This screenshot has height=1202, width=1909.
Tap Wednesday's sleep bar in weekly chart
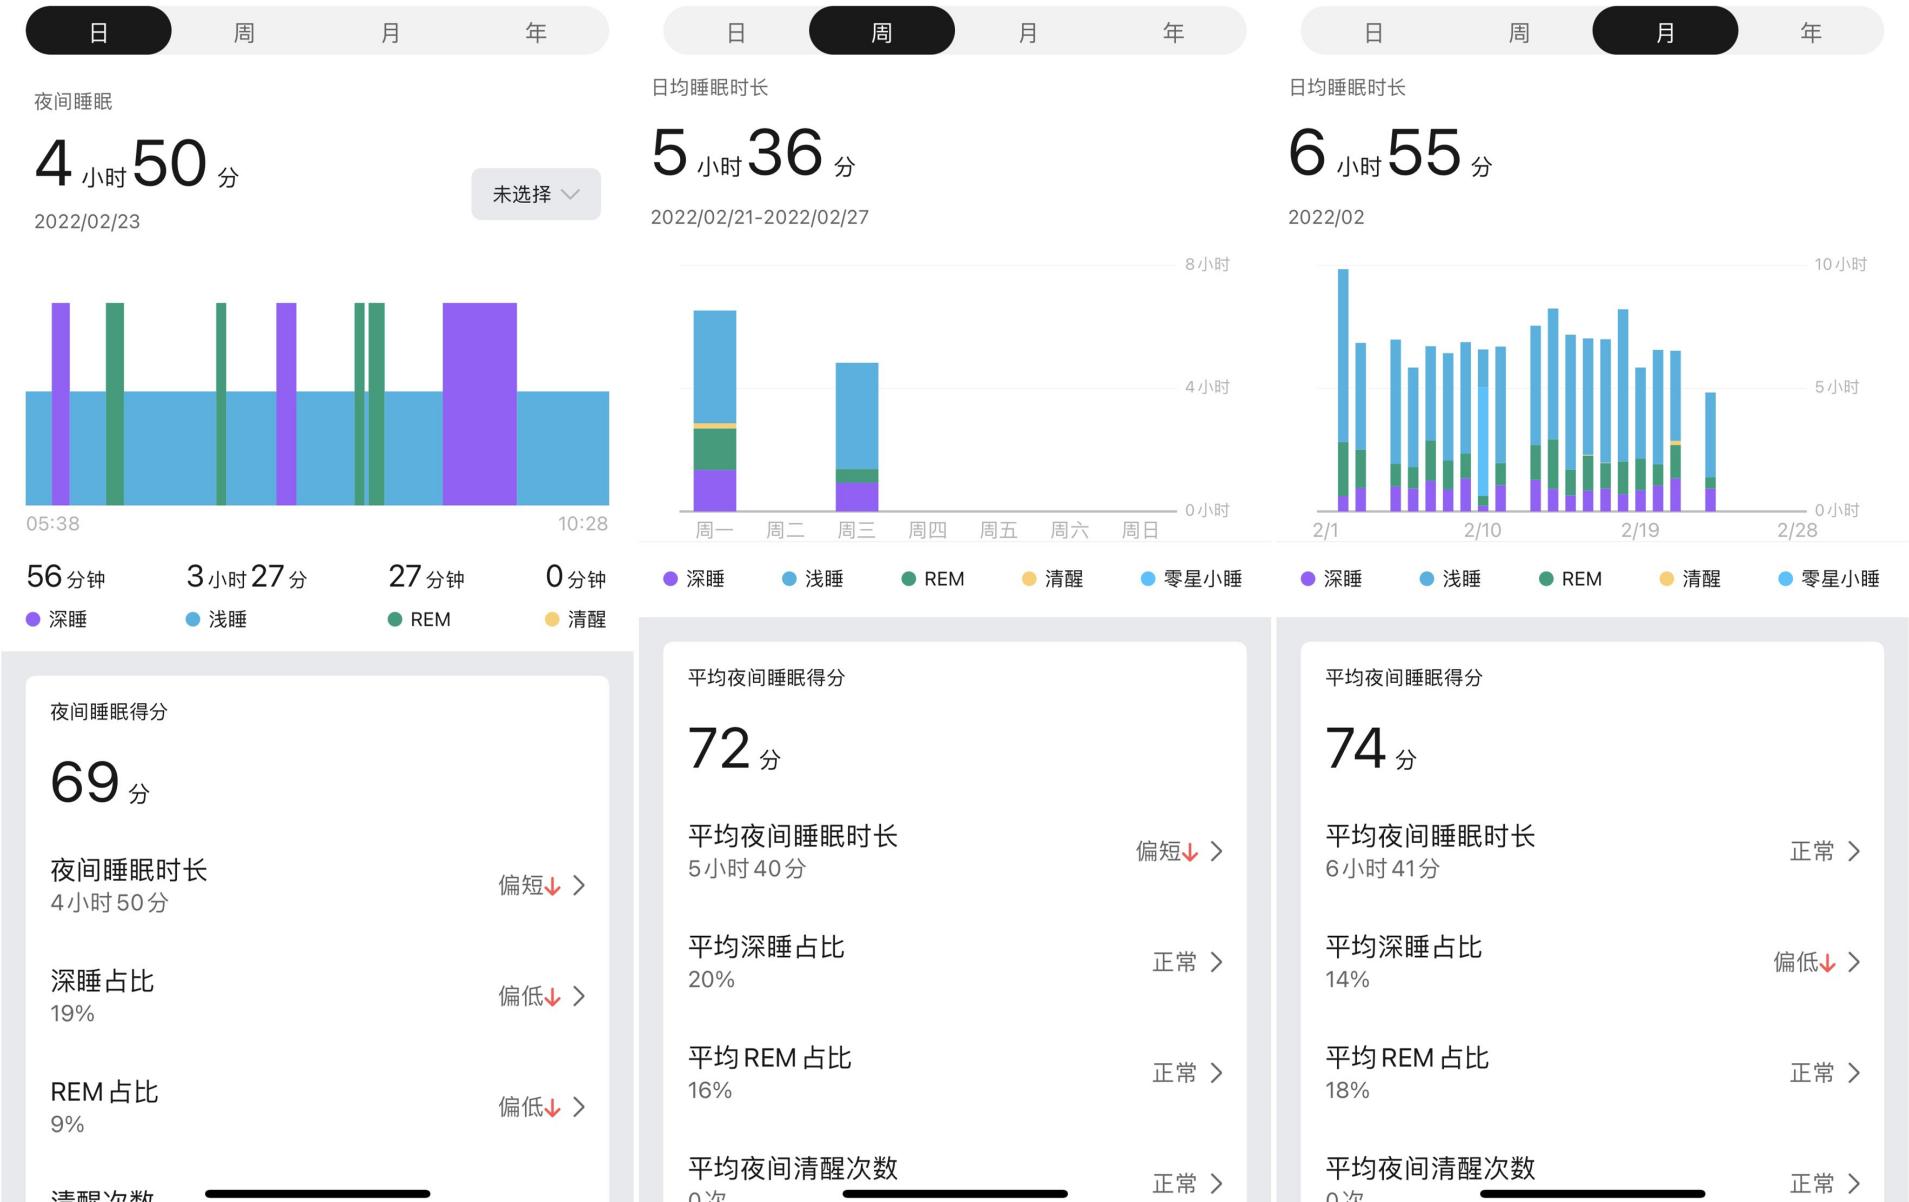857,435
